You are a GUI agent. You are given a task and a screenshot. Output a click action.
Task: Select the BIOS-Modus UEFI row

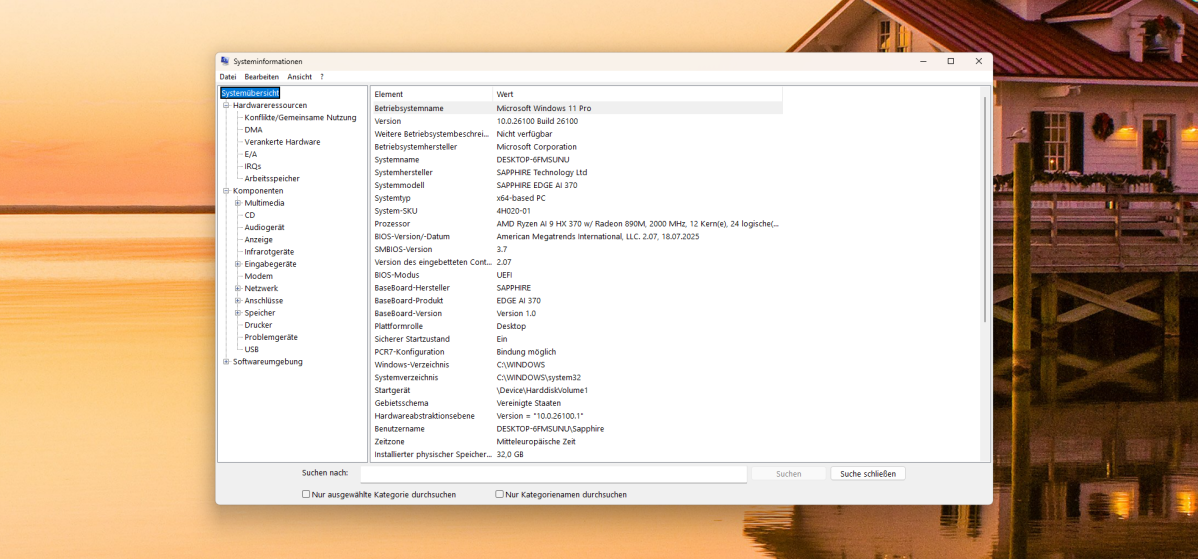click(577, 275)
